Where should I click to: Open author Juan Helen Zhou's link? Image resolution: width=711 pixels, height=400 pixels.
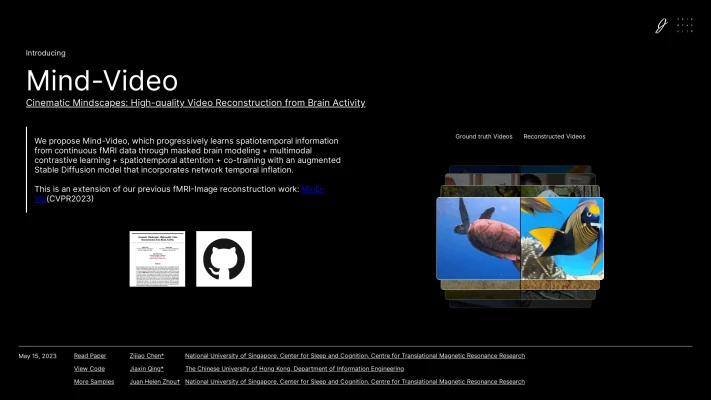pyautogui.click(x=155, y=382)
